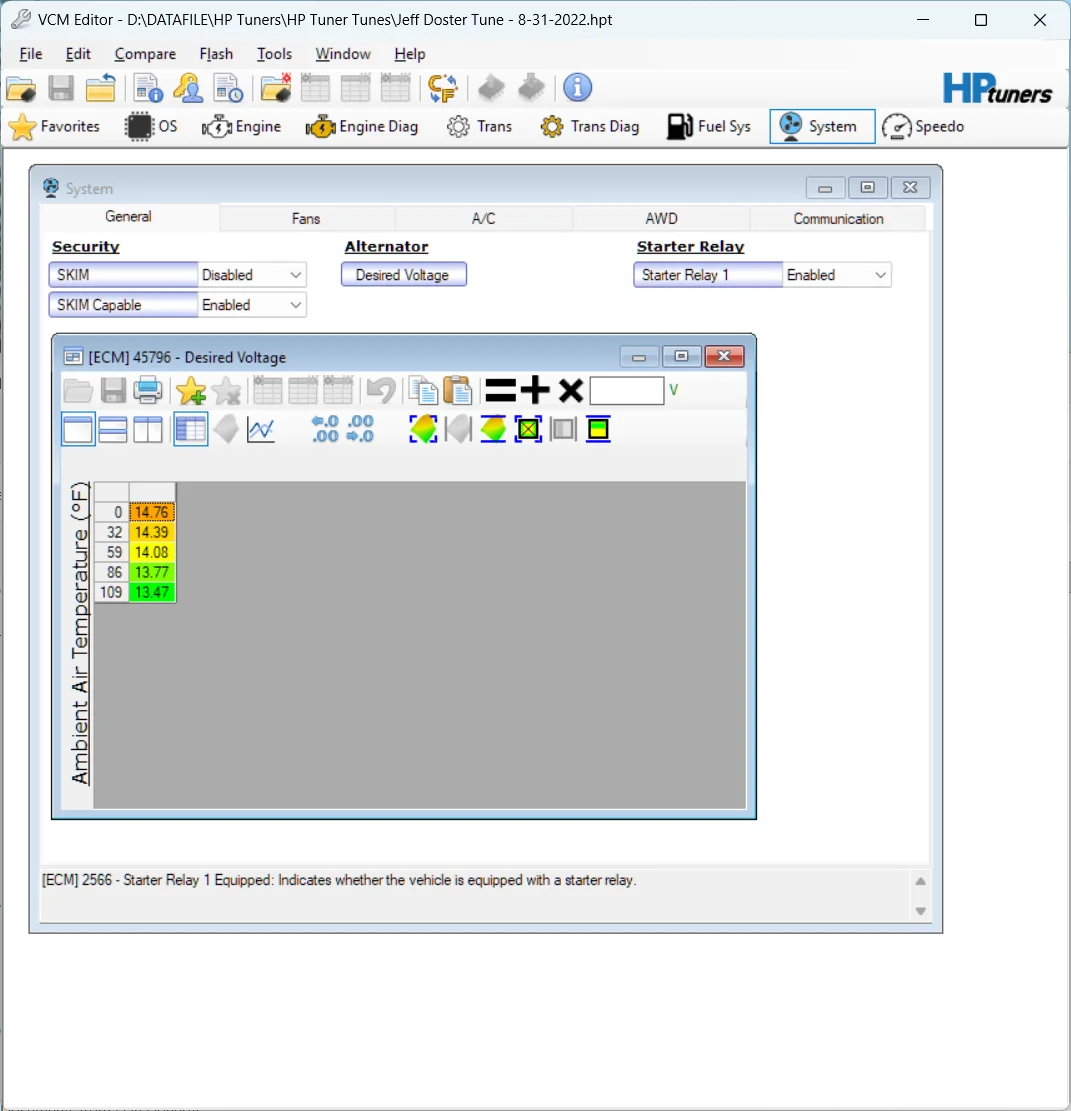
Task: Open the OS chip section
Action: click(151, 127)
